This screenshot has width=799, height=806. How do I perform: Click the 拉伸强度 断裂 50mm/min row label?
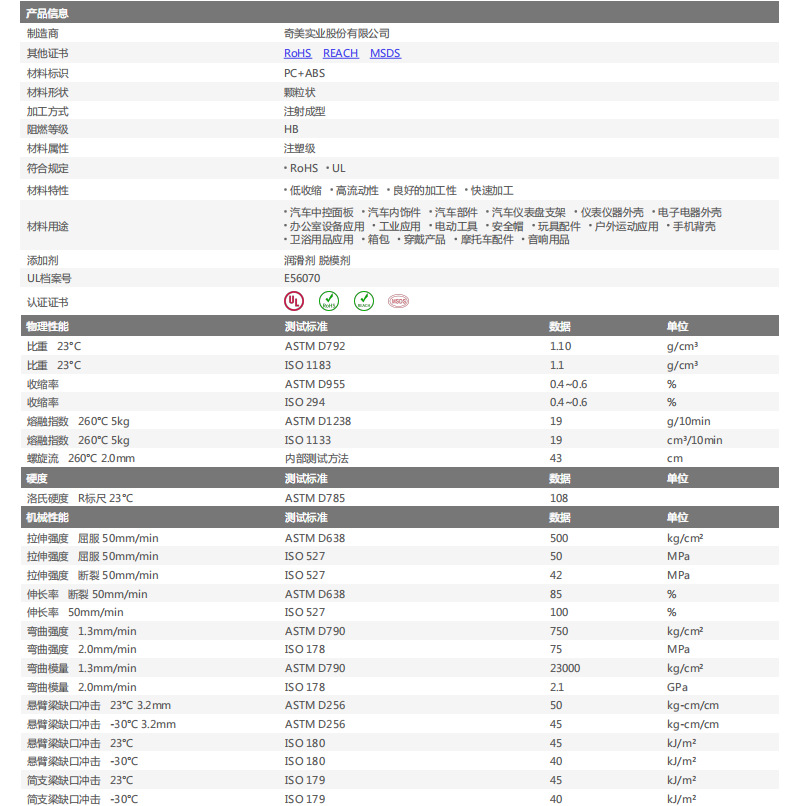pos(93,576)
